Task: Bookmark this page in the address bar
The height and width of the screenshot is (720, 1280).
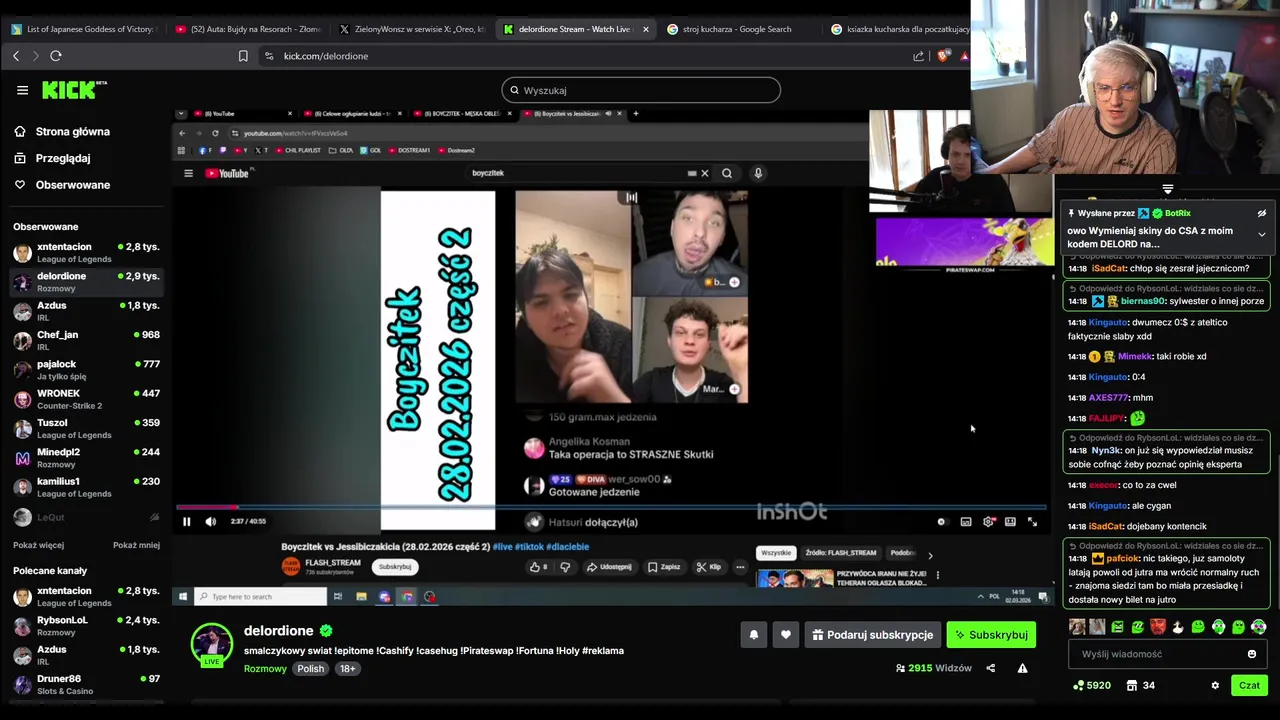Action: 243,56
